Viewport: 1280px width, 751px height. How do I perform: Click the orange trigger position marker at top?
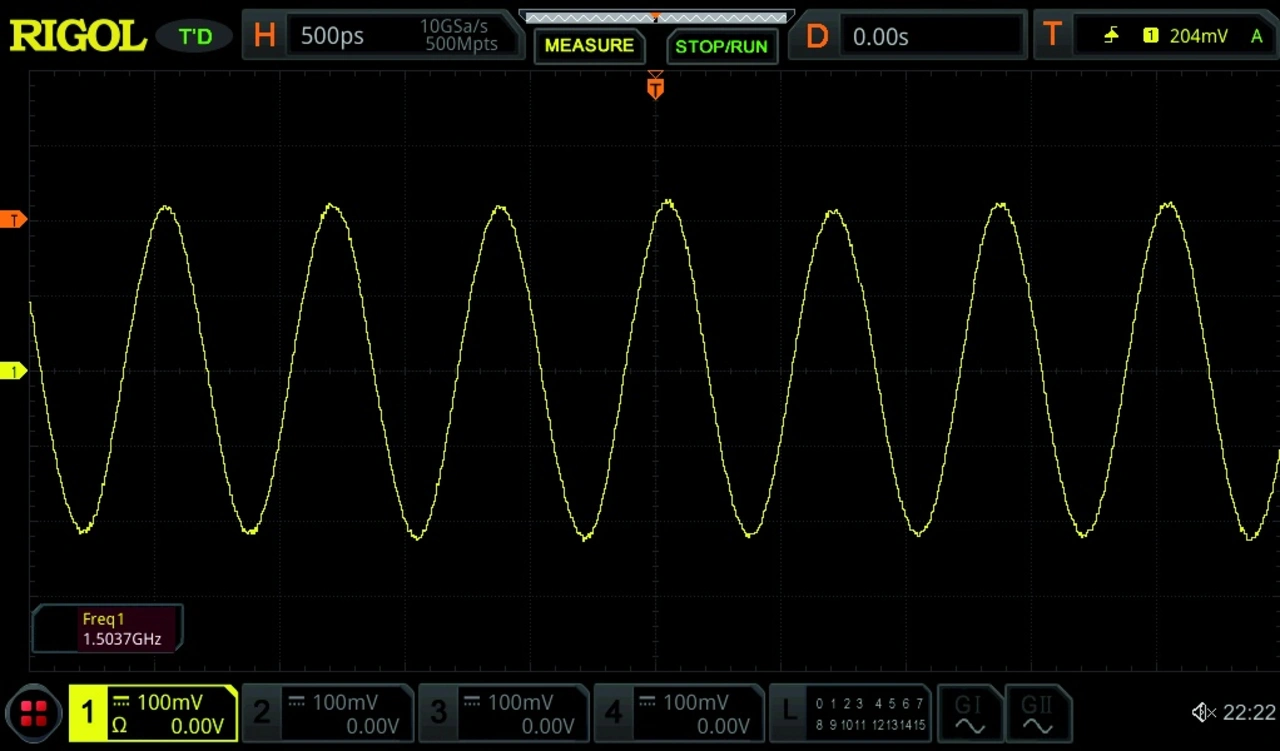click(655, 89)
